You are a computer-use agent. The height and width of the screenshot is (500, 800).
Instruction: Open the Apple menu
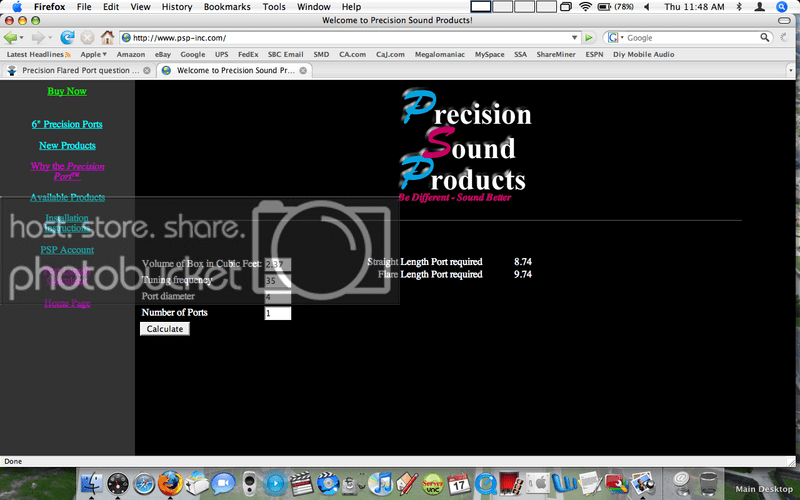click(17, 7)
